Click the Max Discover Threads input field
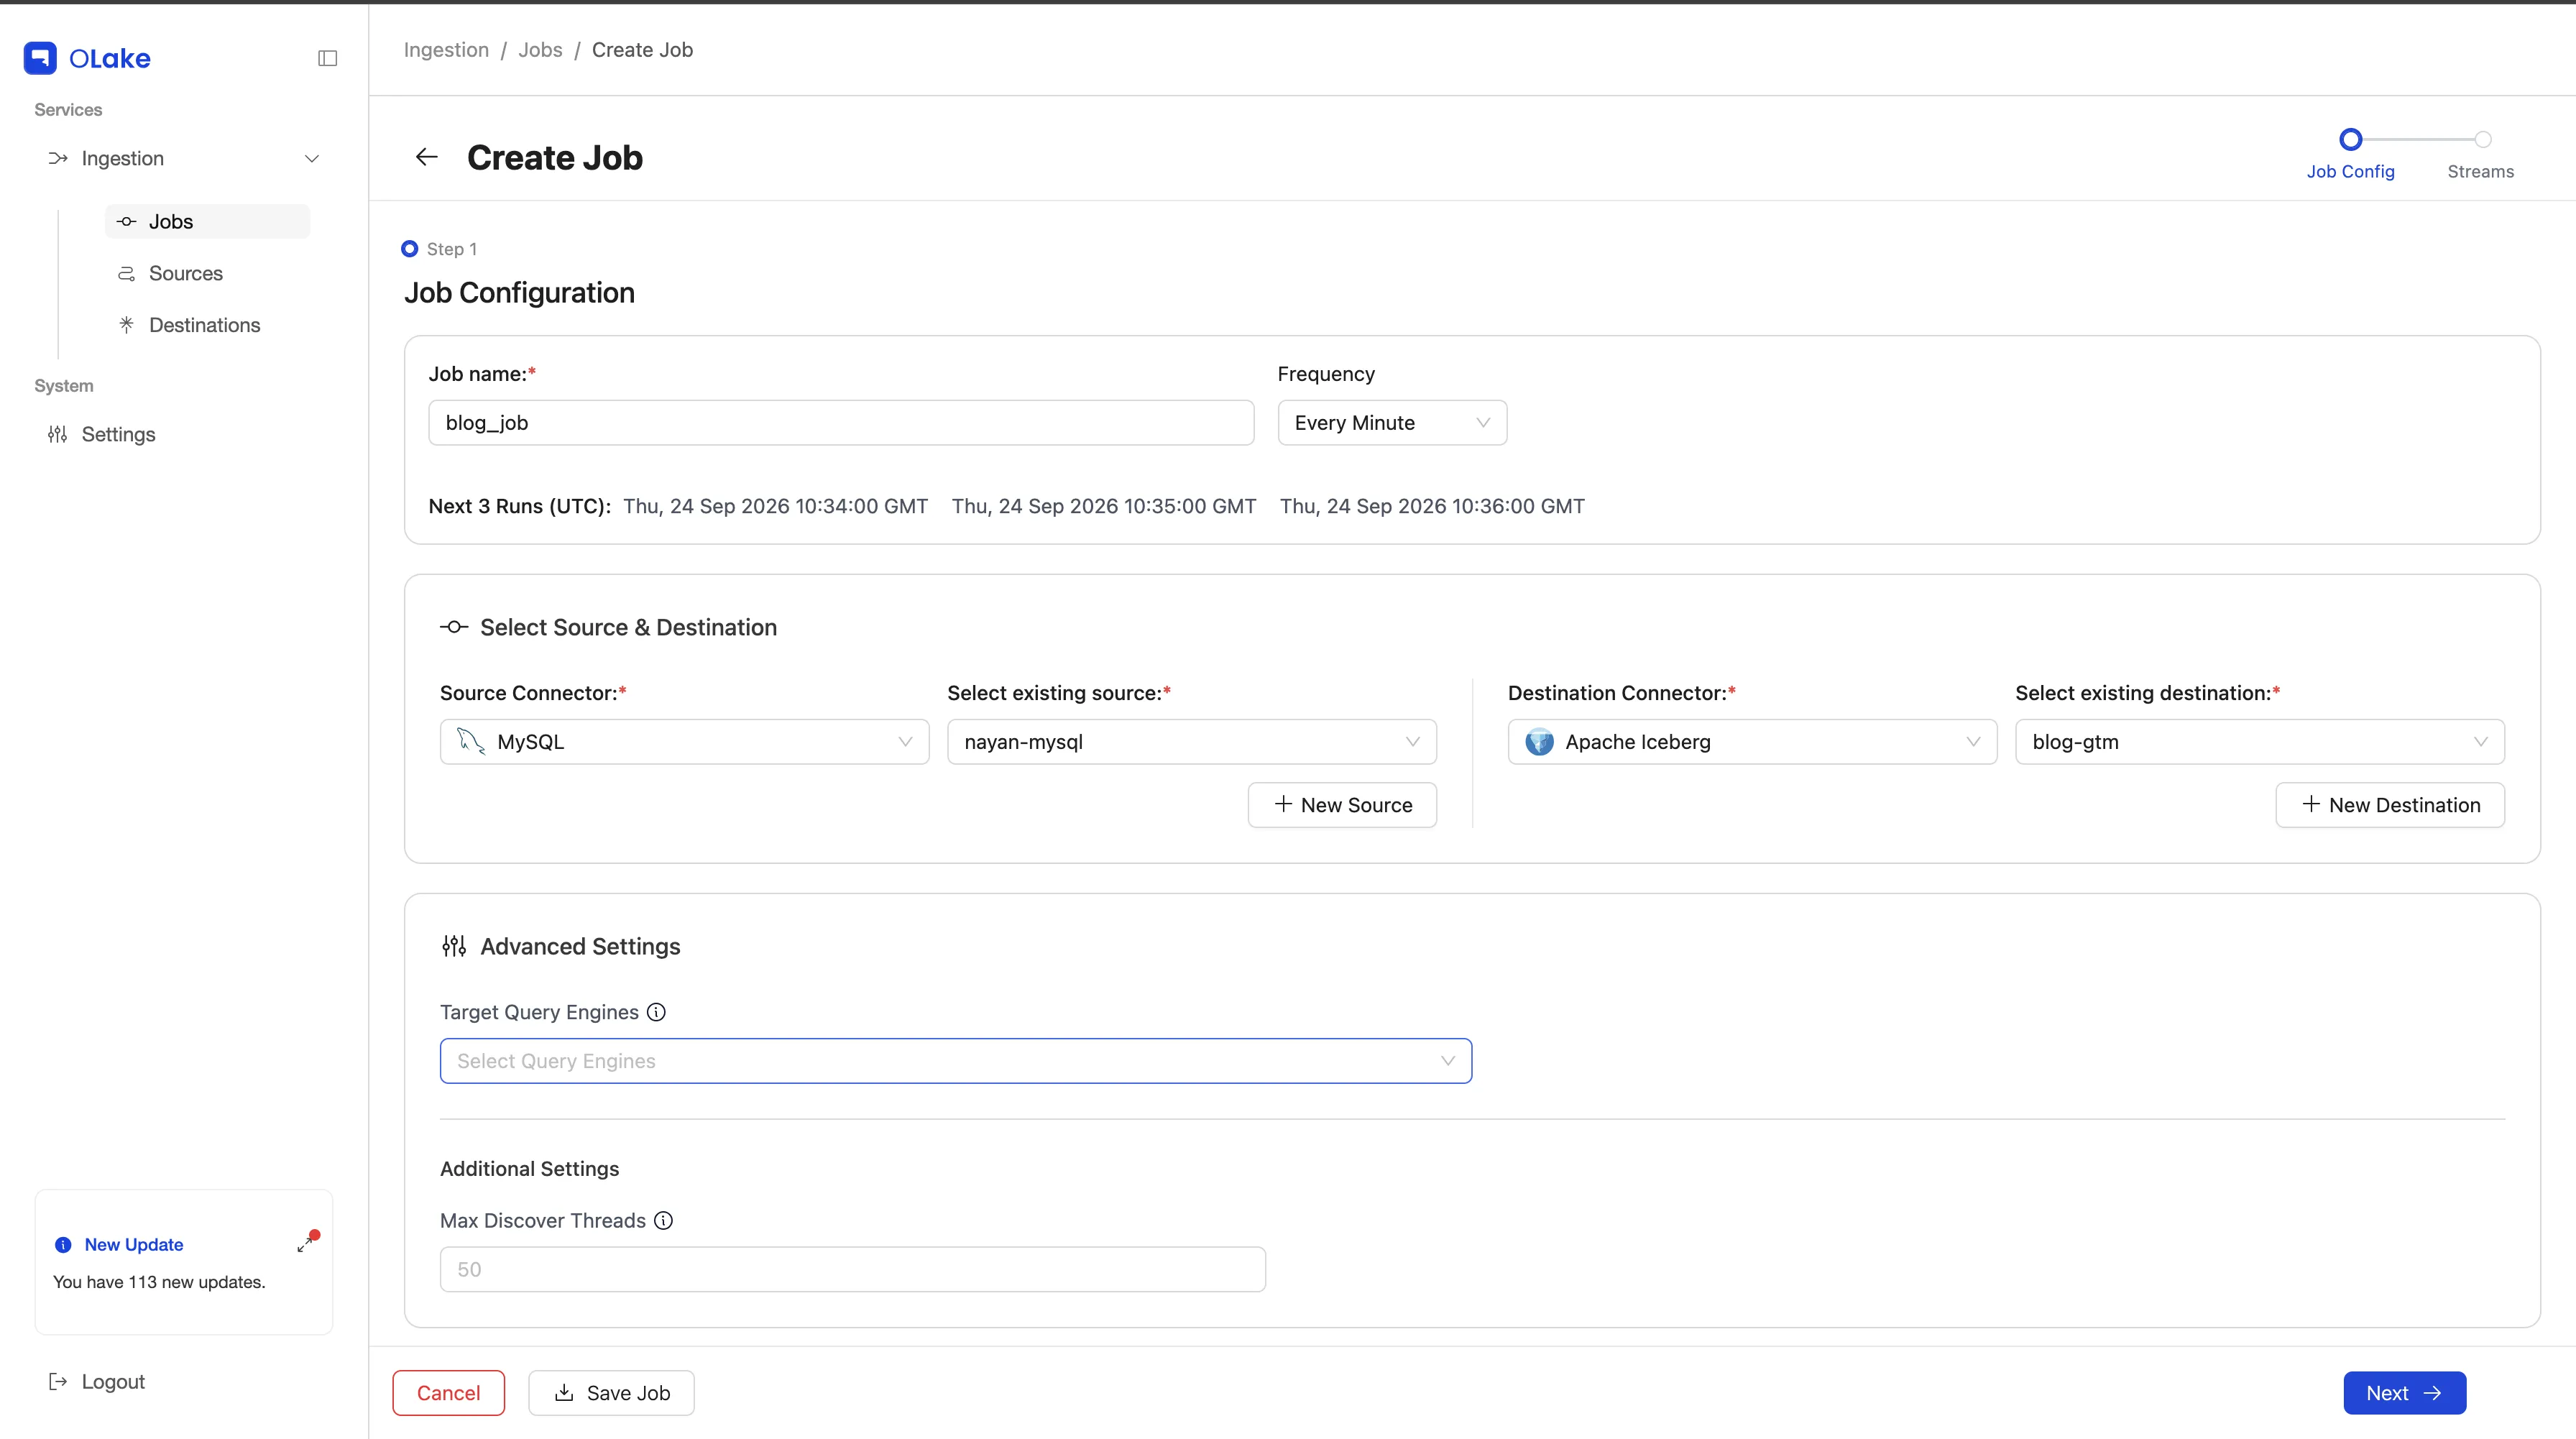 853,1269
